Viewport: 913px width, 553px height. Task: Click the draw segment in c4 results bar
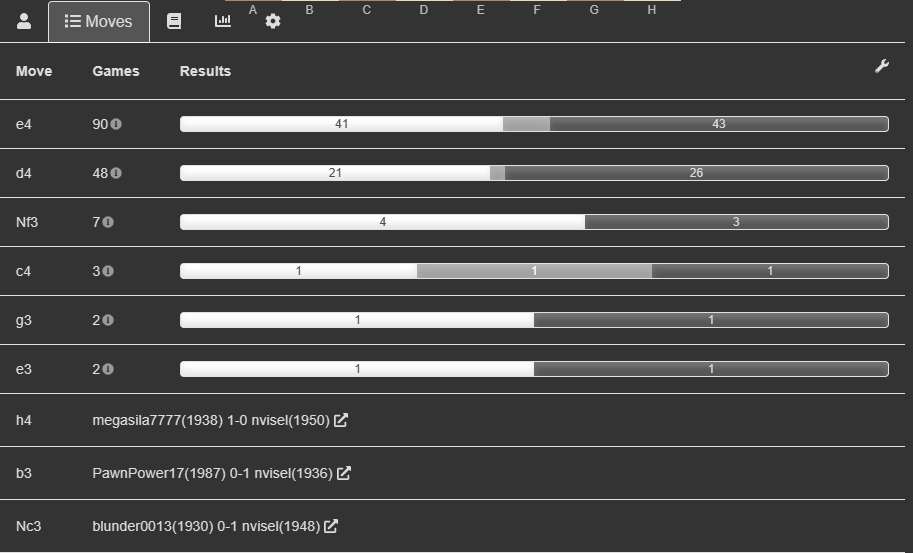coord(534,271)
